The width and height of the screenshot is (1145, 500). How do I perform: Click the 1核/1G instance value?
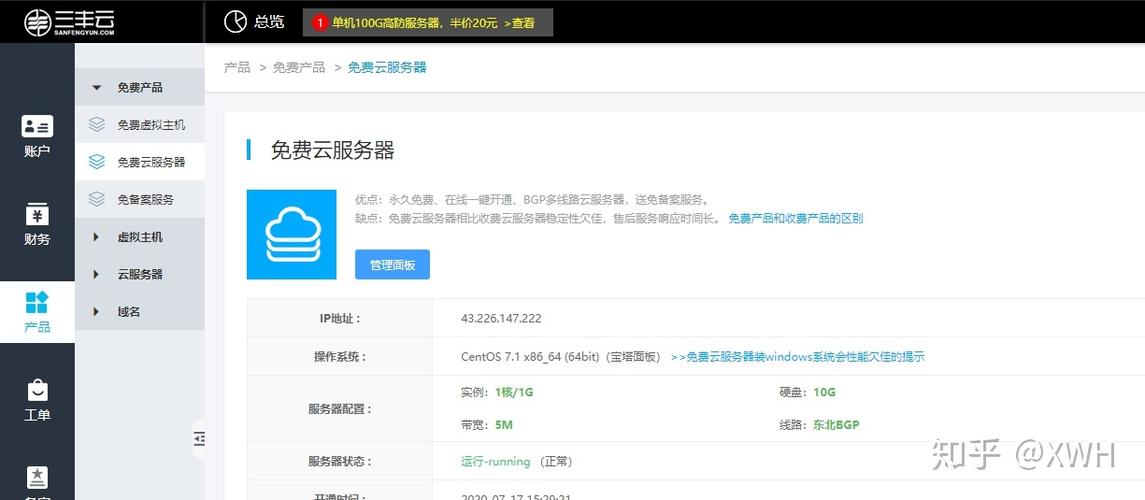point(514,392)
